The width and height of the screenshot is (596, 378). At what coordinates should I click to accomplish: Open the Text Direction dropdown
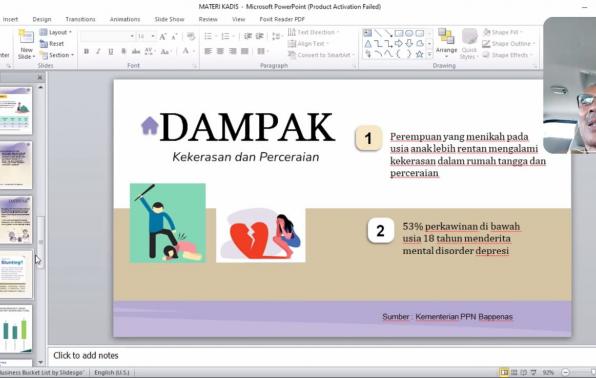[x=313, y=32]
